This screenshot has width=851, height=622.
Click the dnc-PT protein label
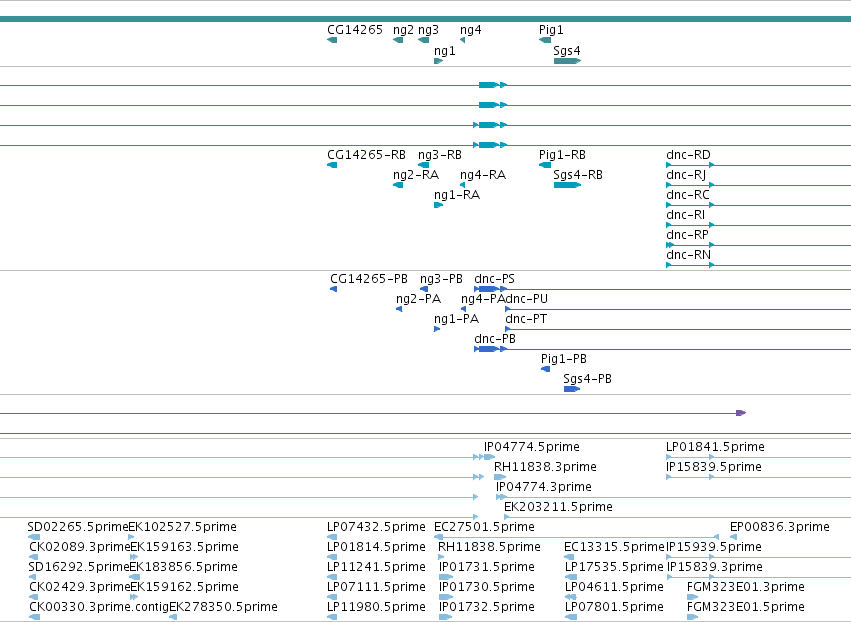click(526, 319)
